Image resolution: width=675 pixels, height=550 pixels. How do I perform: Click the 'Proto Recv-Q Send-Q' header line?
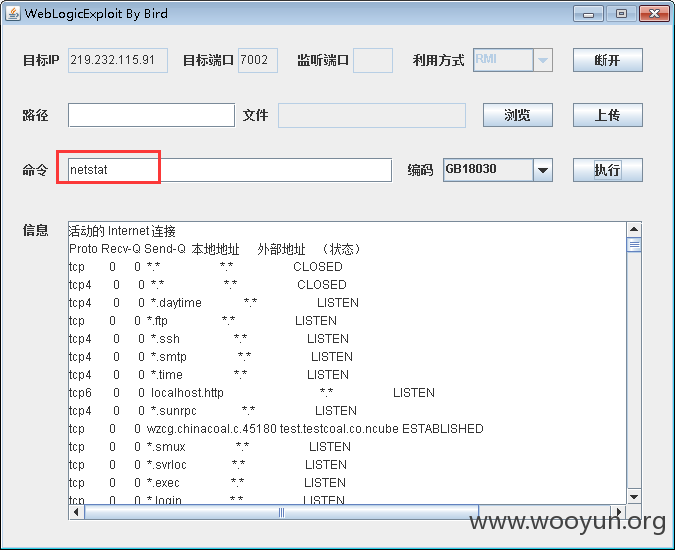tap(214, 249)
